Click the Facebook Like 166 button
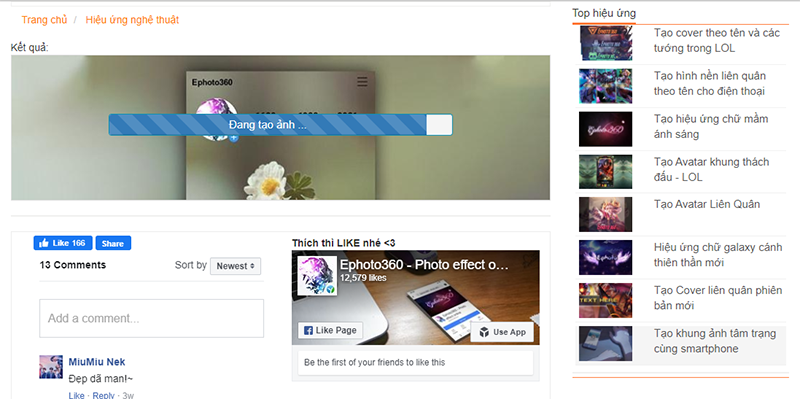 click(63, 243)
